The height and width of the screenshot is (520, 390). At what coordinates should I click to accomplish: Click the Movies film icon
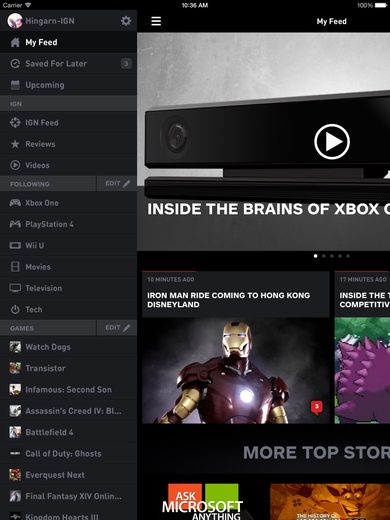pyautogui.click(x=15, y=267)
